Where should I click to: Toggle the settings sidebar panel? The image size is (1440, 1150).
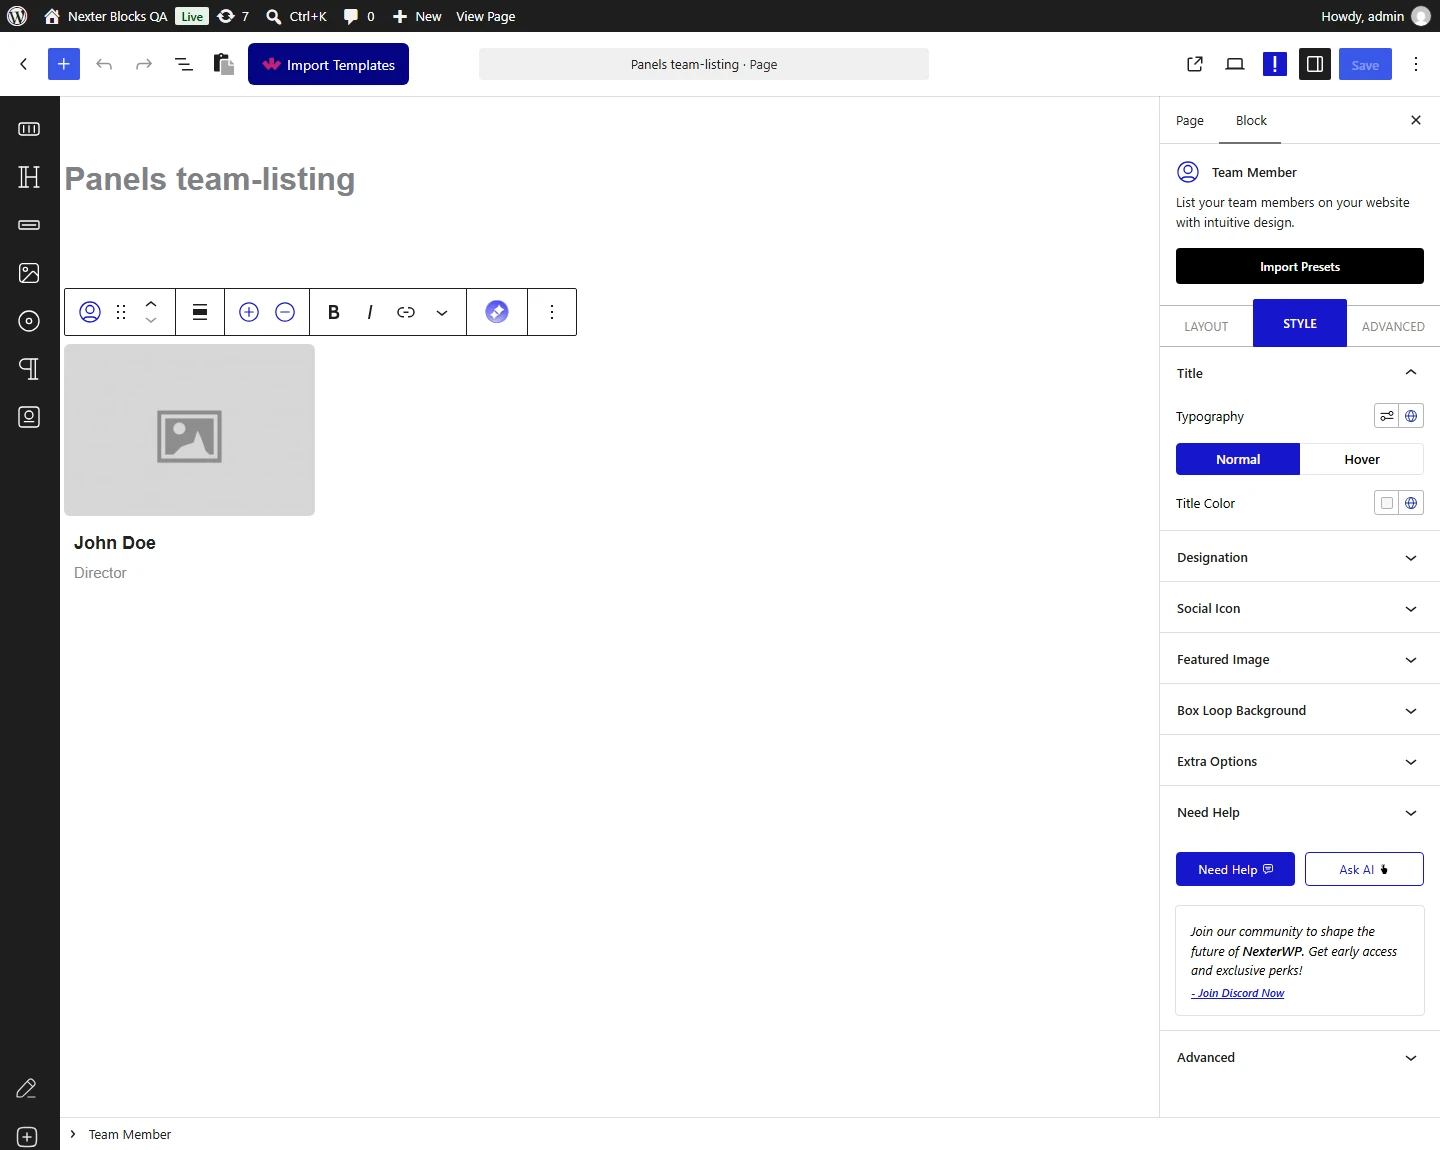pyautogui.click(x=1315, y=64)
